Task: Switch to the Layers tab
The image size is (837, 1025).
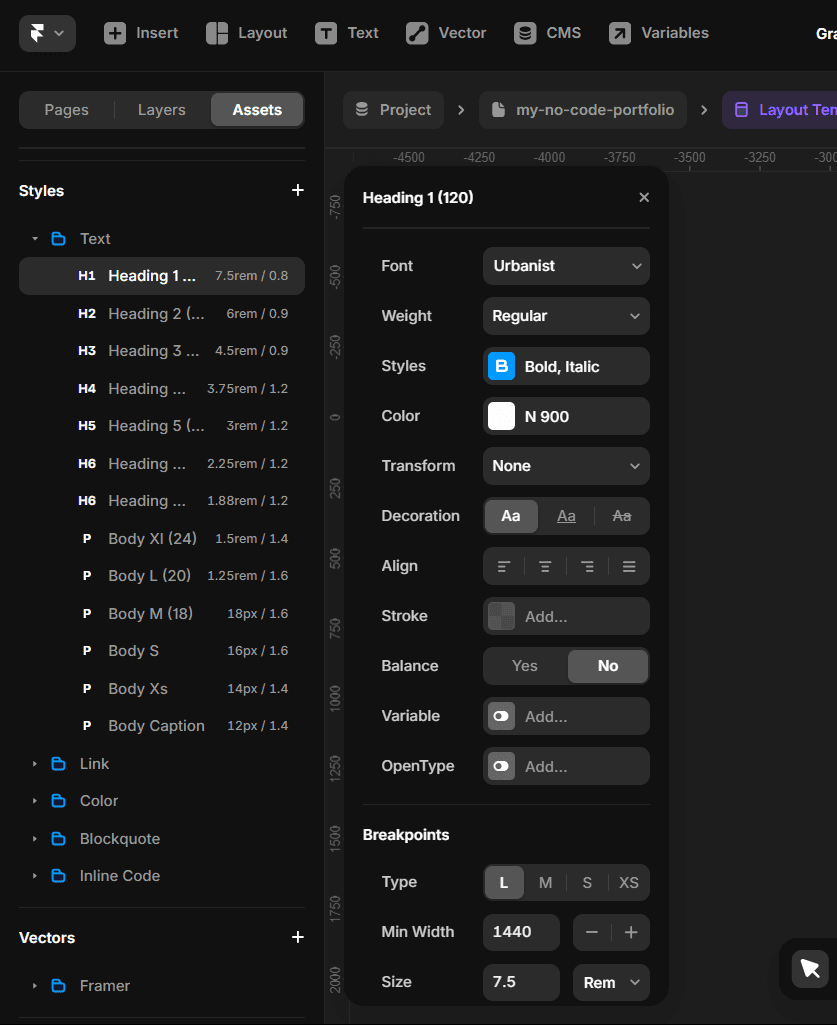Action: click(162, 110)
